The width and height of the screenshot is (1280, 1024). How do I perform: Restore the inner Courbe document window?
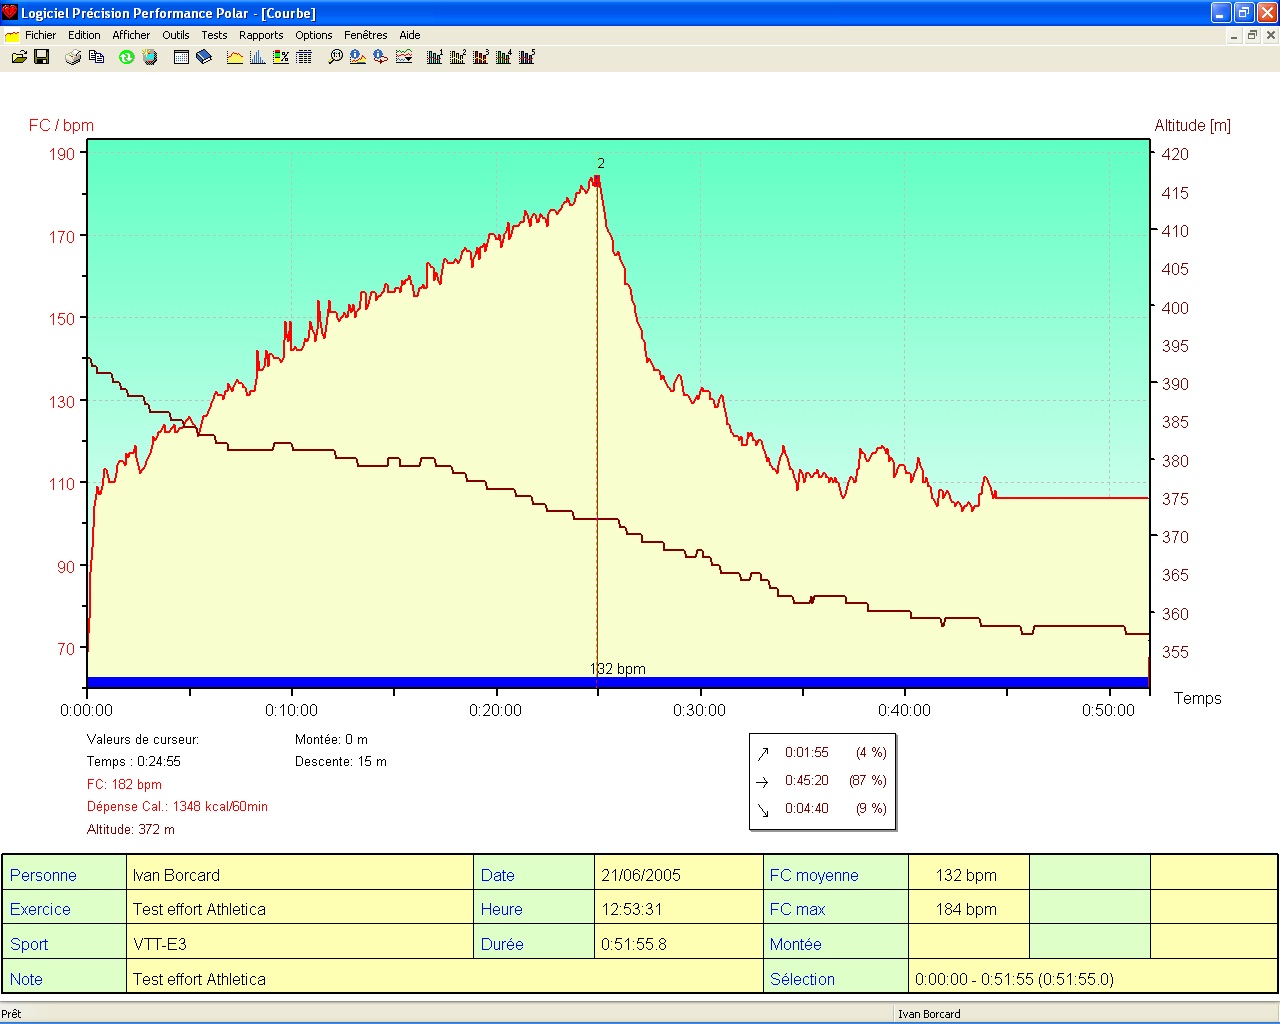(x=1252, y=35)
